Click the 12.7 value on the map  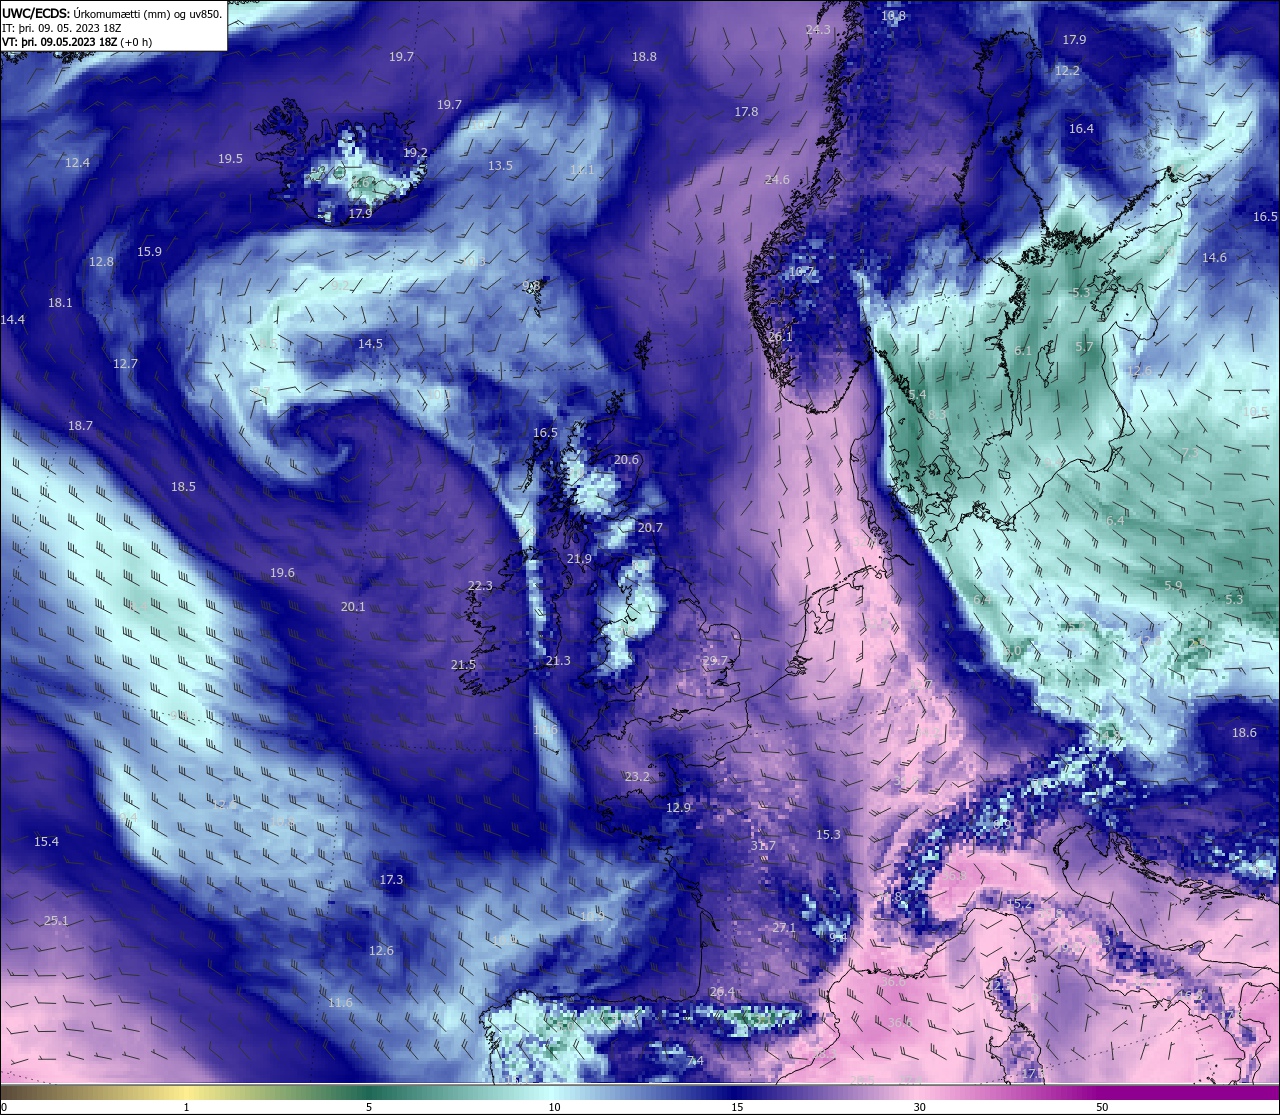(125, 364)
